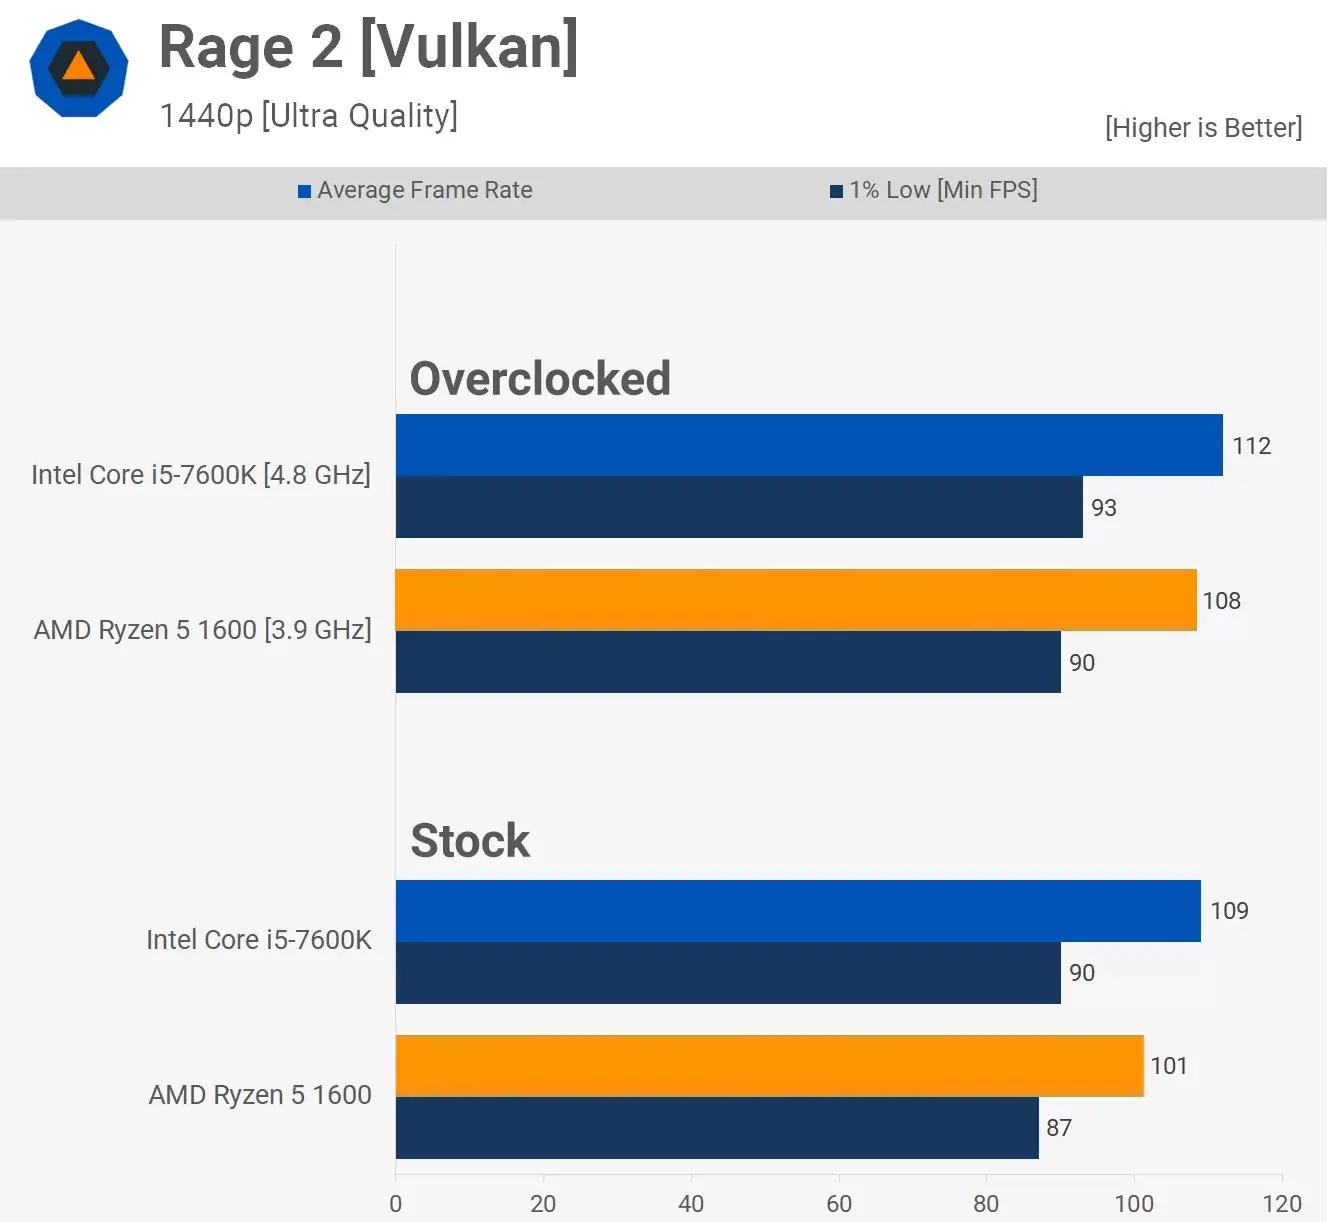Click the stock i5-7600K 109 average bar
The image size is (1328, 1222).
(x=797, y=911)
